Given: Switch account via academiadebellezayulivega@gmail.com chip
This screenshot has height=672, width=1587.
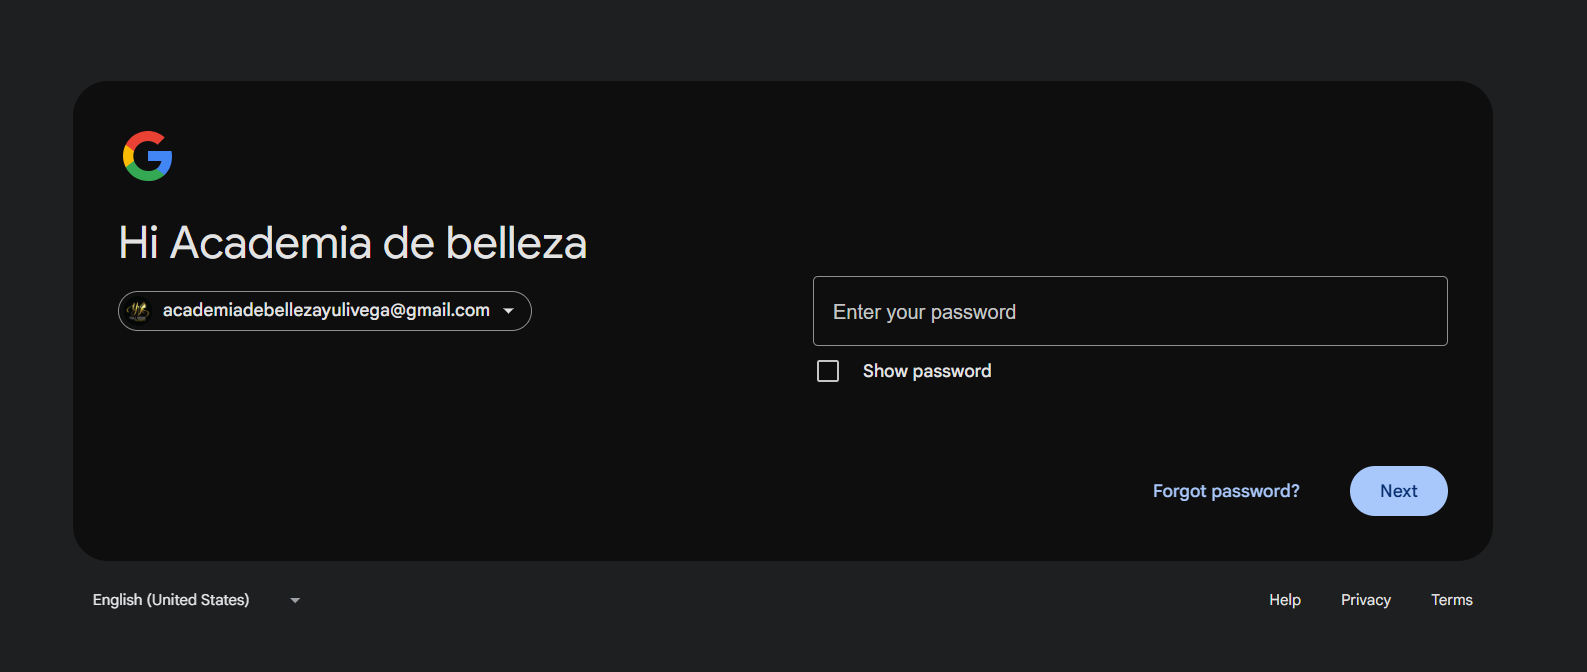Looking at the screenshot, I should click(x=325, y=311).
